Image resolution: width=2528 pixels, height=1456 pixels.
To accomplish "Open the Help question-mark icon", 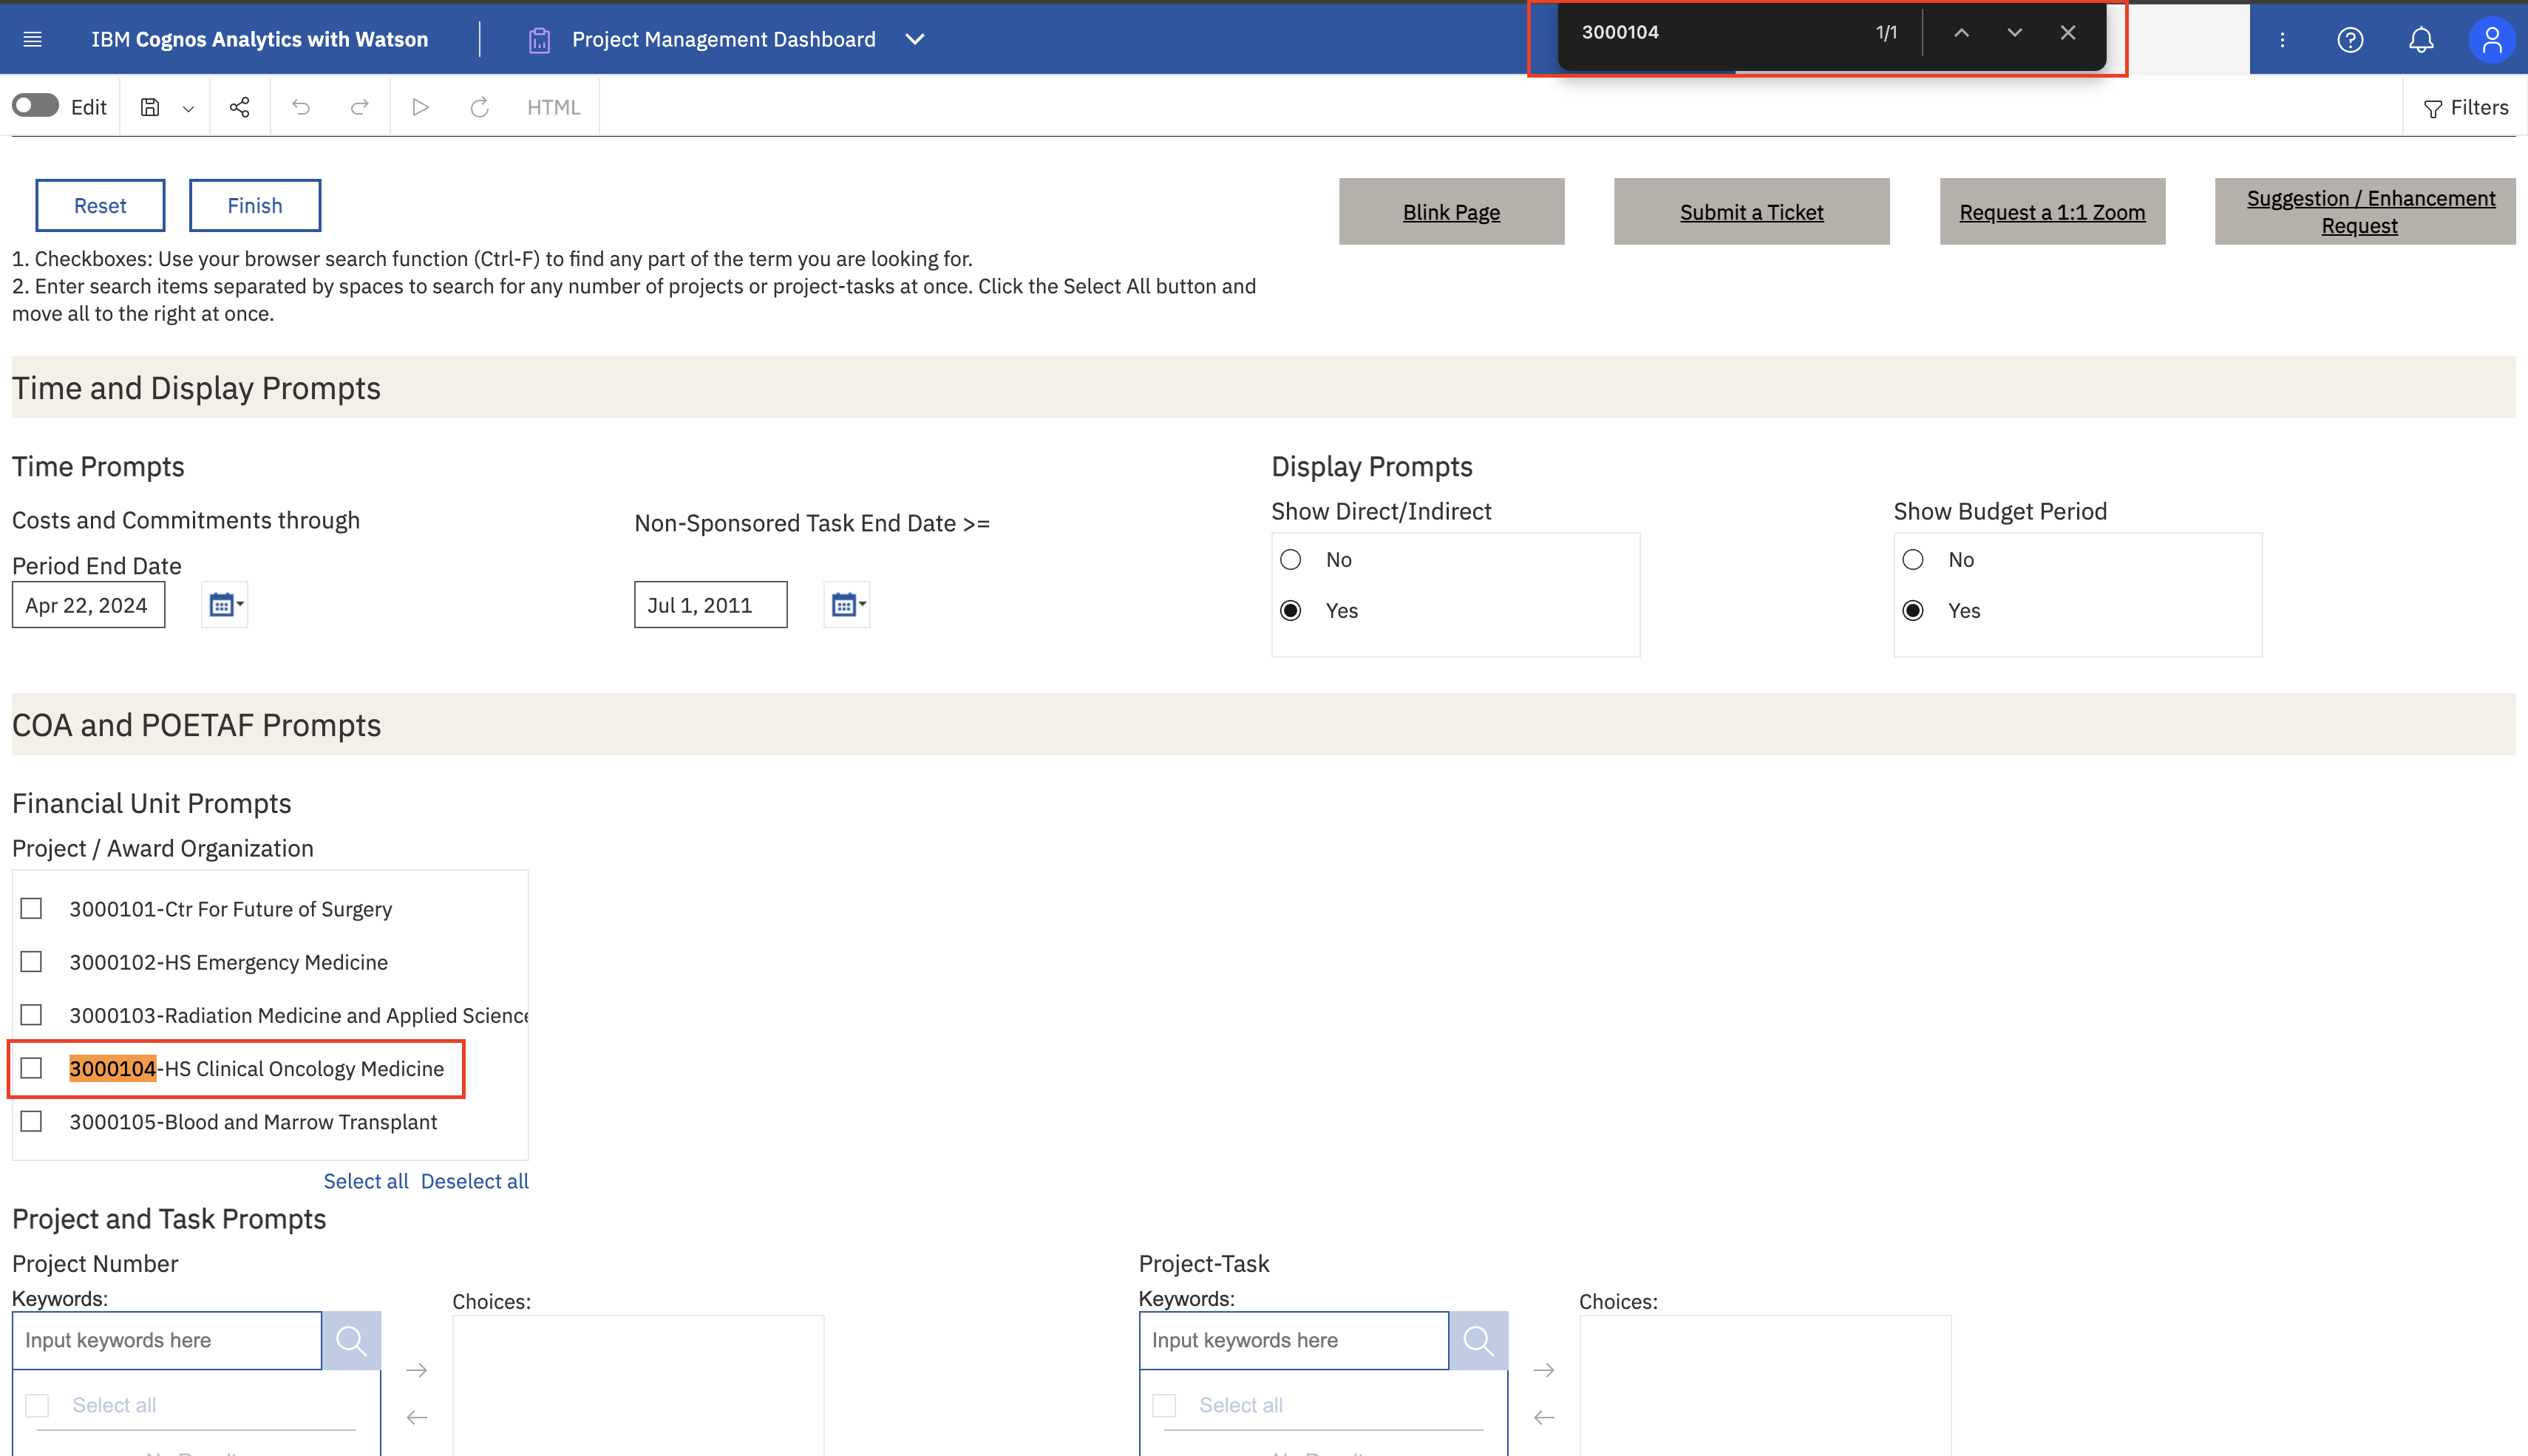I will [2351, 39].
